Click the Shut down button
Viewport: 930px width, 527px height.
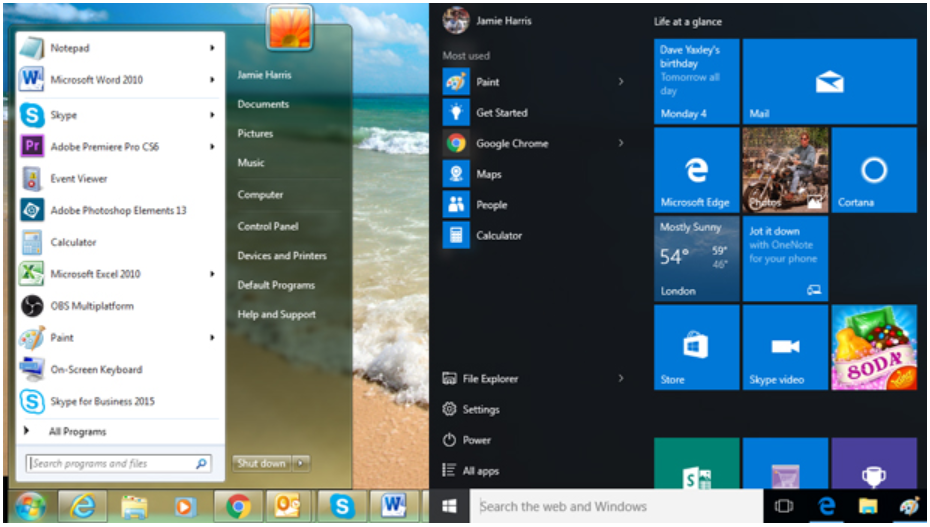(262, 463)
